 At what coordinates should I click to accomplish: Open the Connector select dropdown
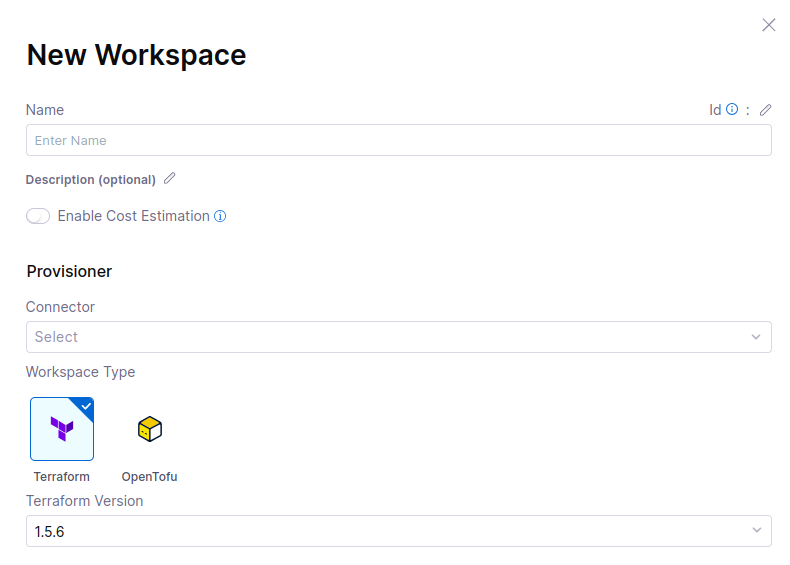(x=398, y=337)
